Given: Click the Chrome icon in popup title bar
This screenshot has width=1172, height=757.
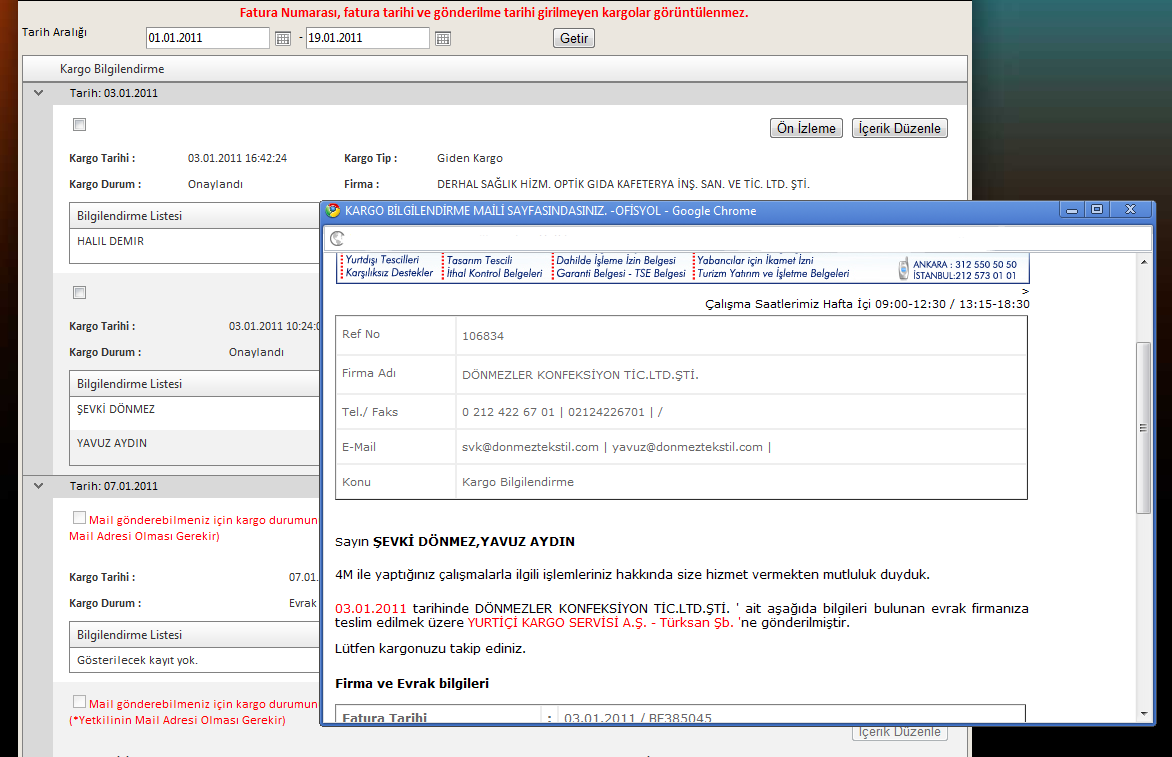Looking at the screenshot, I should click(332, 211).
